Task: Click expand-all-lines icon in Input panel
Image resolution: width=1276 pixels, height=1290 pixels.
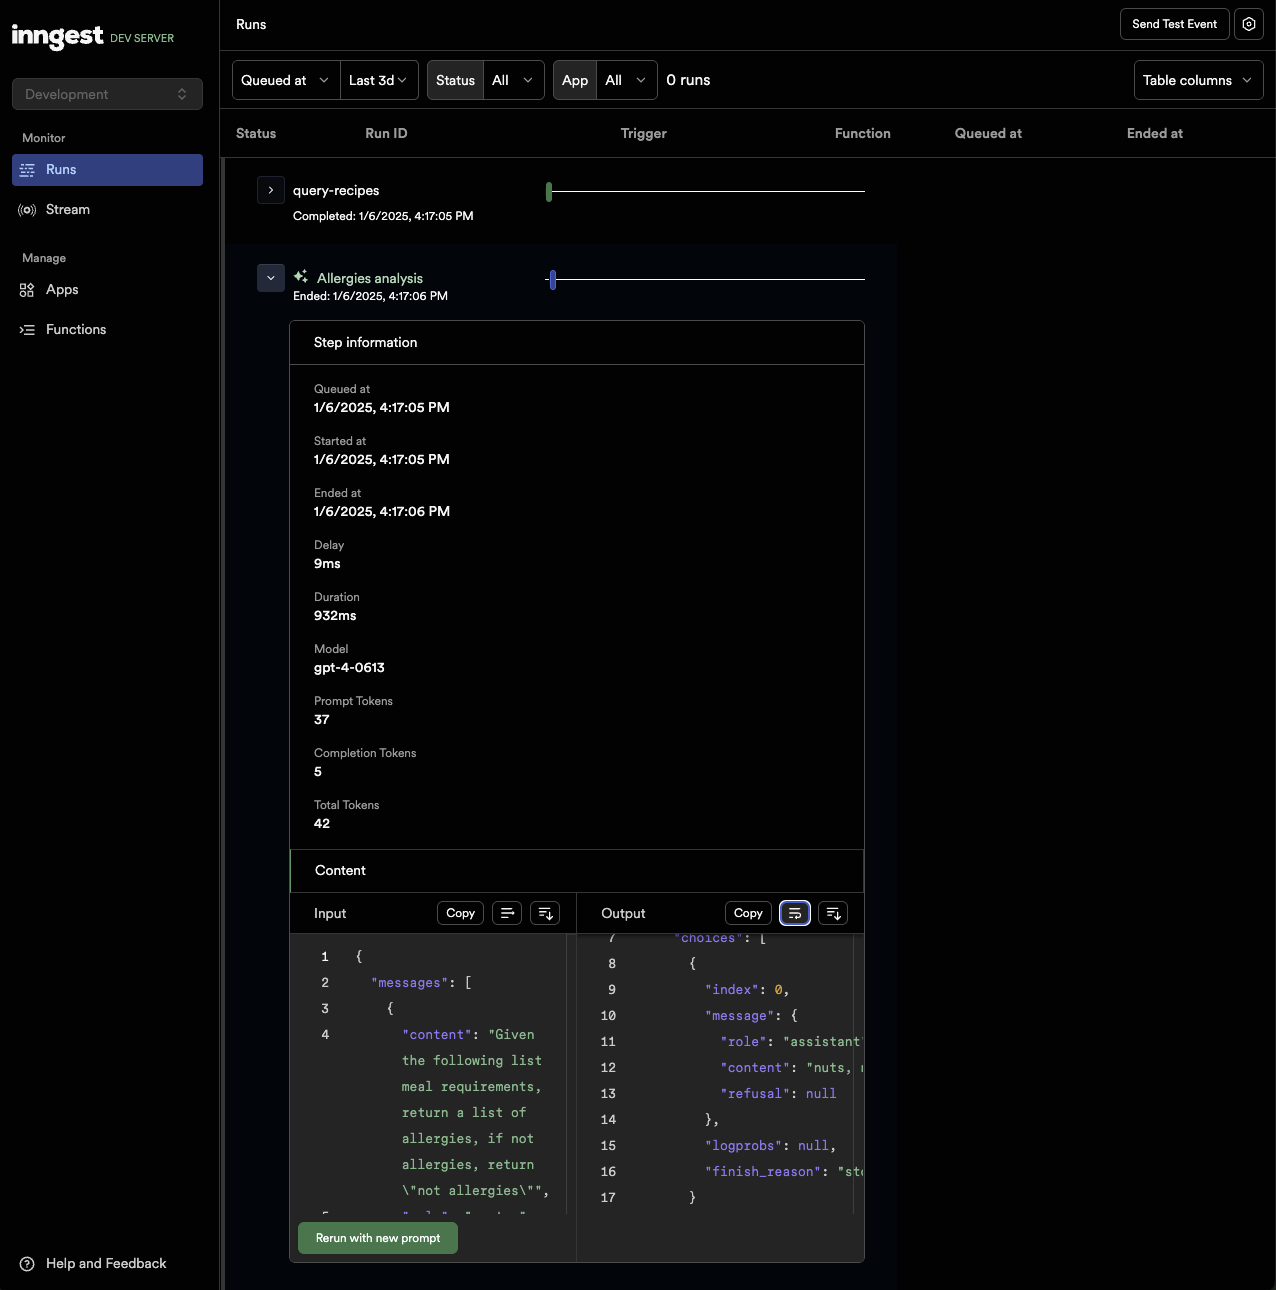Action: tap(545, 913)
